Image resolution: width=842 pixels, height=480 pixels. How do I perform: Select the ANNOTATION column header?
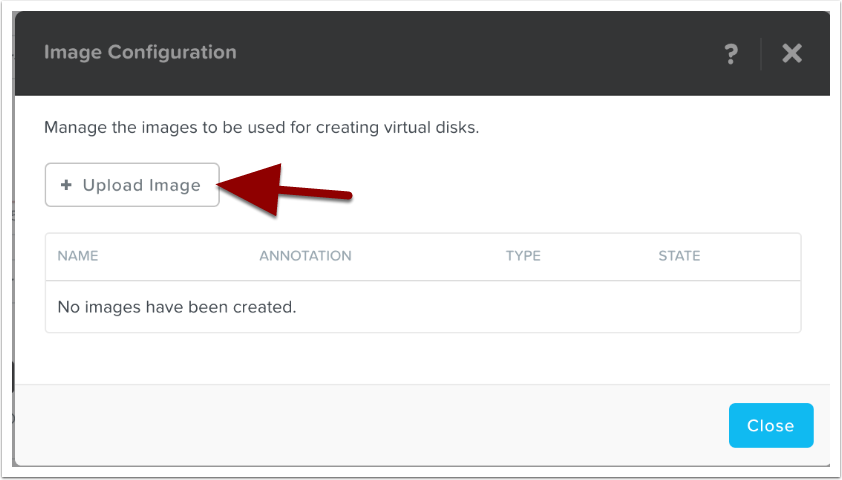click(x=305, y=256)
